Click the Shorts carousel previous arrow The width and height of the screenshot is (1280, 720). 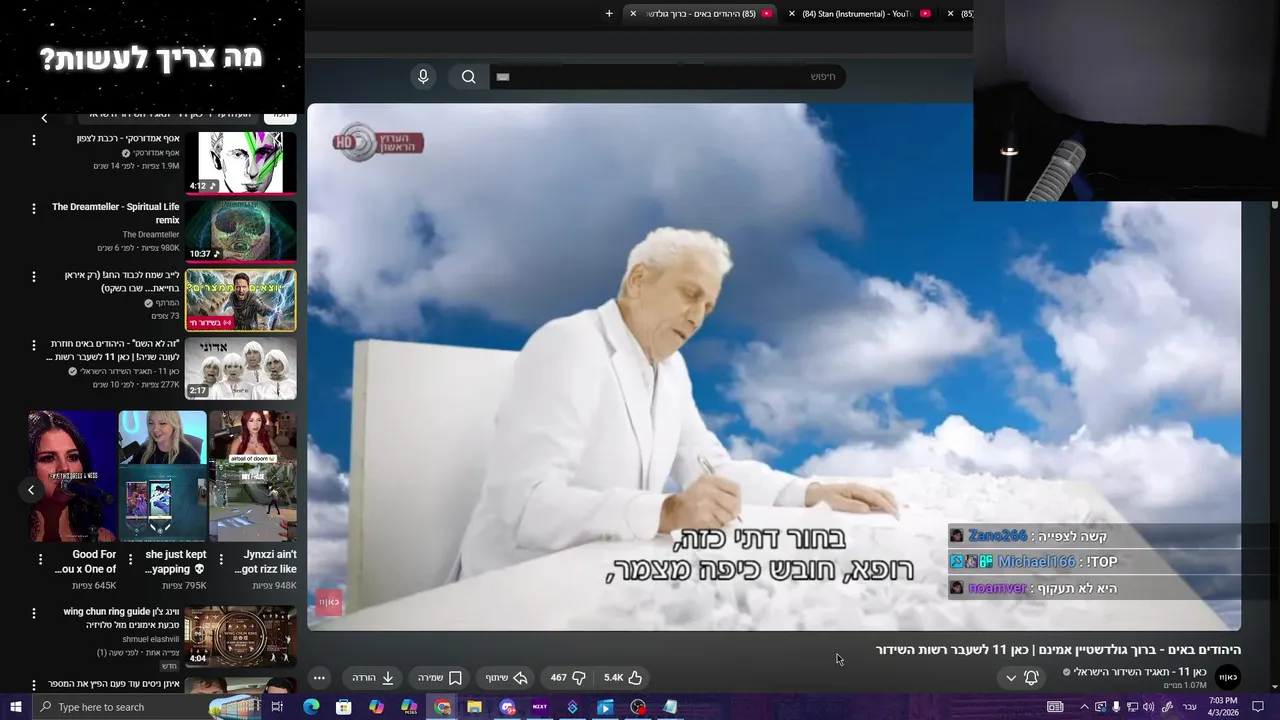(31, 490)
